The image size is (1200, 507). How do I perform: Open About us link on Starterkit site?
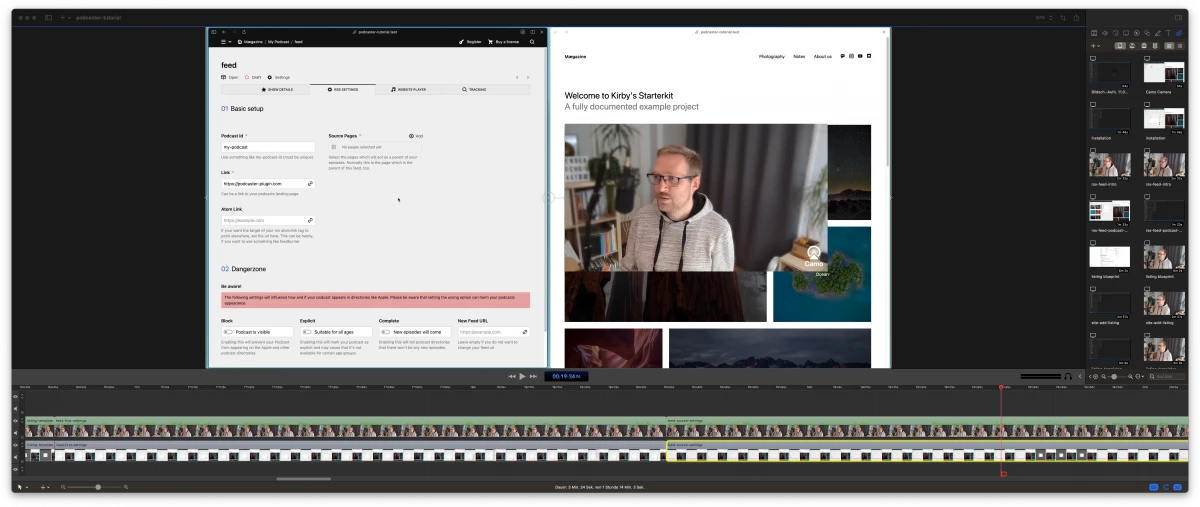822,56
